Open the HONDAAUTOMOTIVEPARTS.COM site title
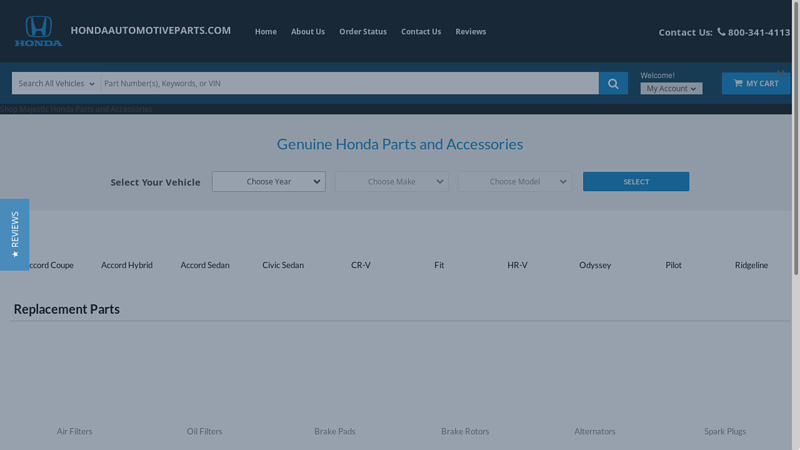The width and height of the screenshot is (800, 450). pyautogui.click(x=151, y=31)
